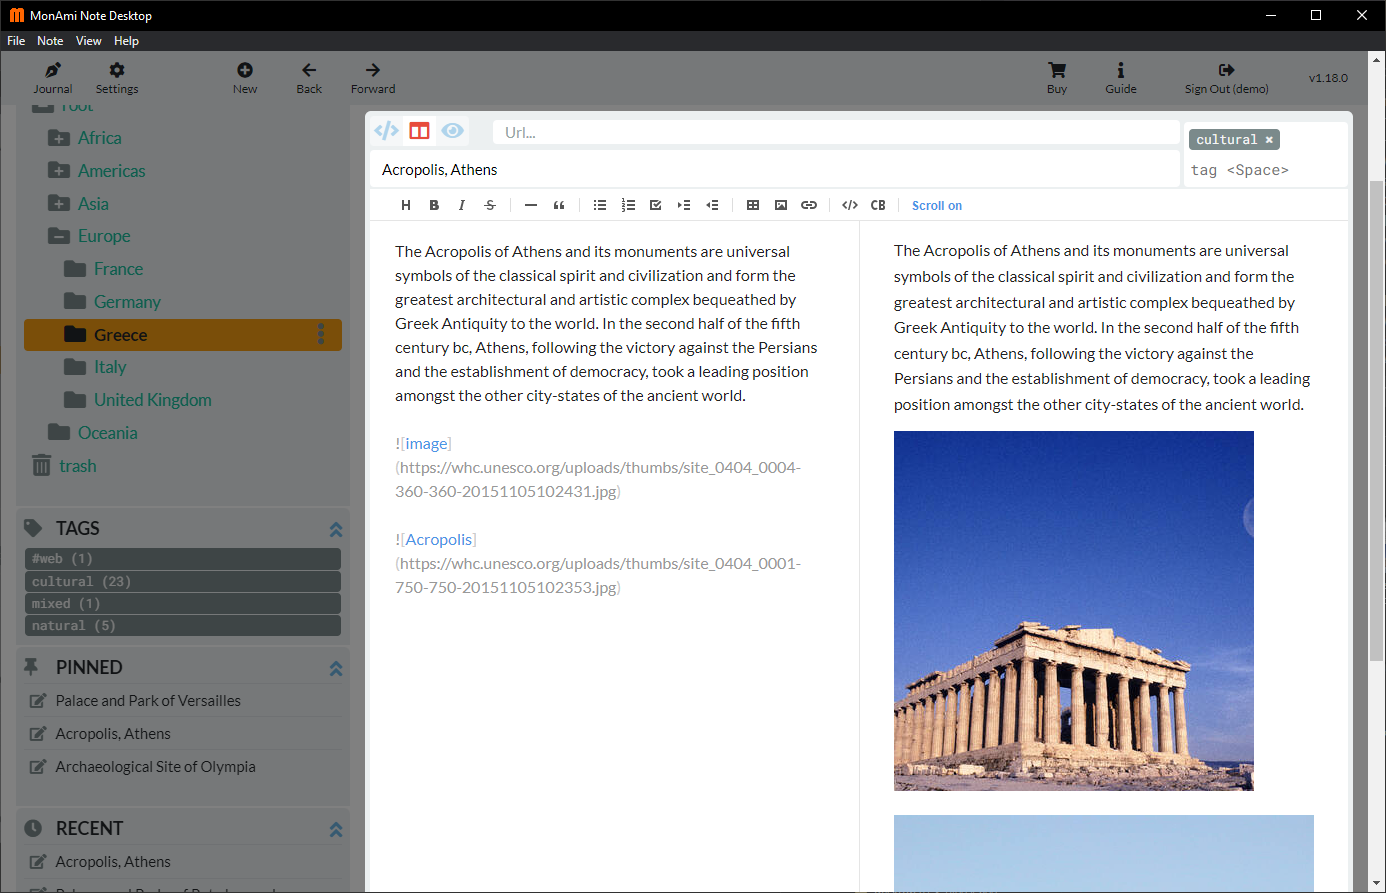
Task: Click the Url input field
Action: tap(836, 132)
